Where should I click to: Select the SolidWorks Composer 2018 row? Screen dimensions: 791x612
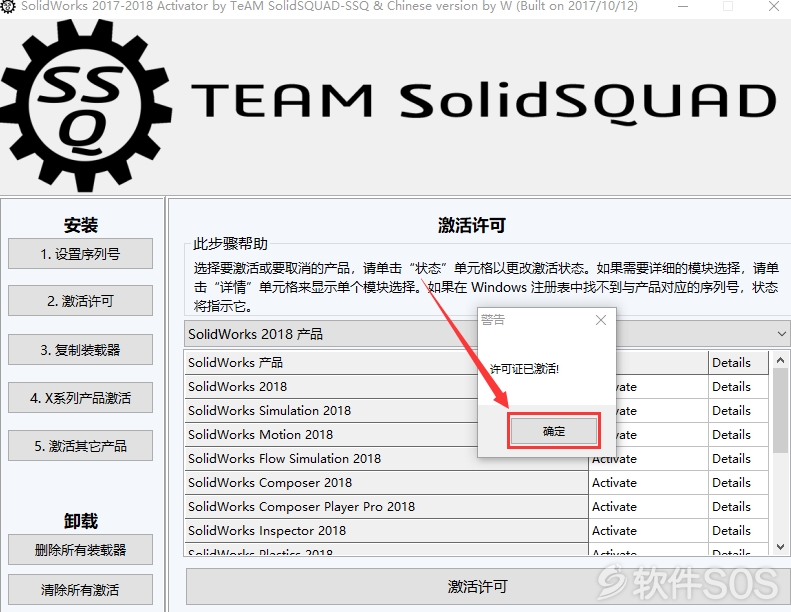(x=386, y=483)
